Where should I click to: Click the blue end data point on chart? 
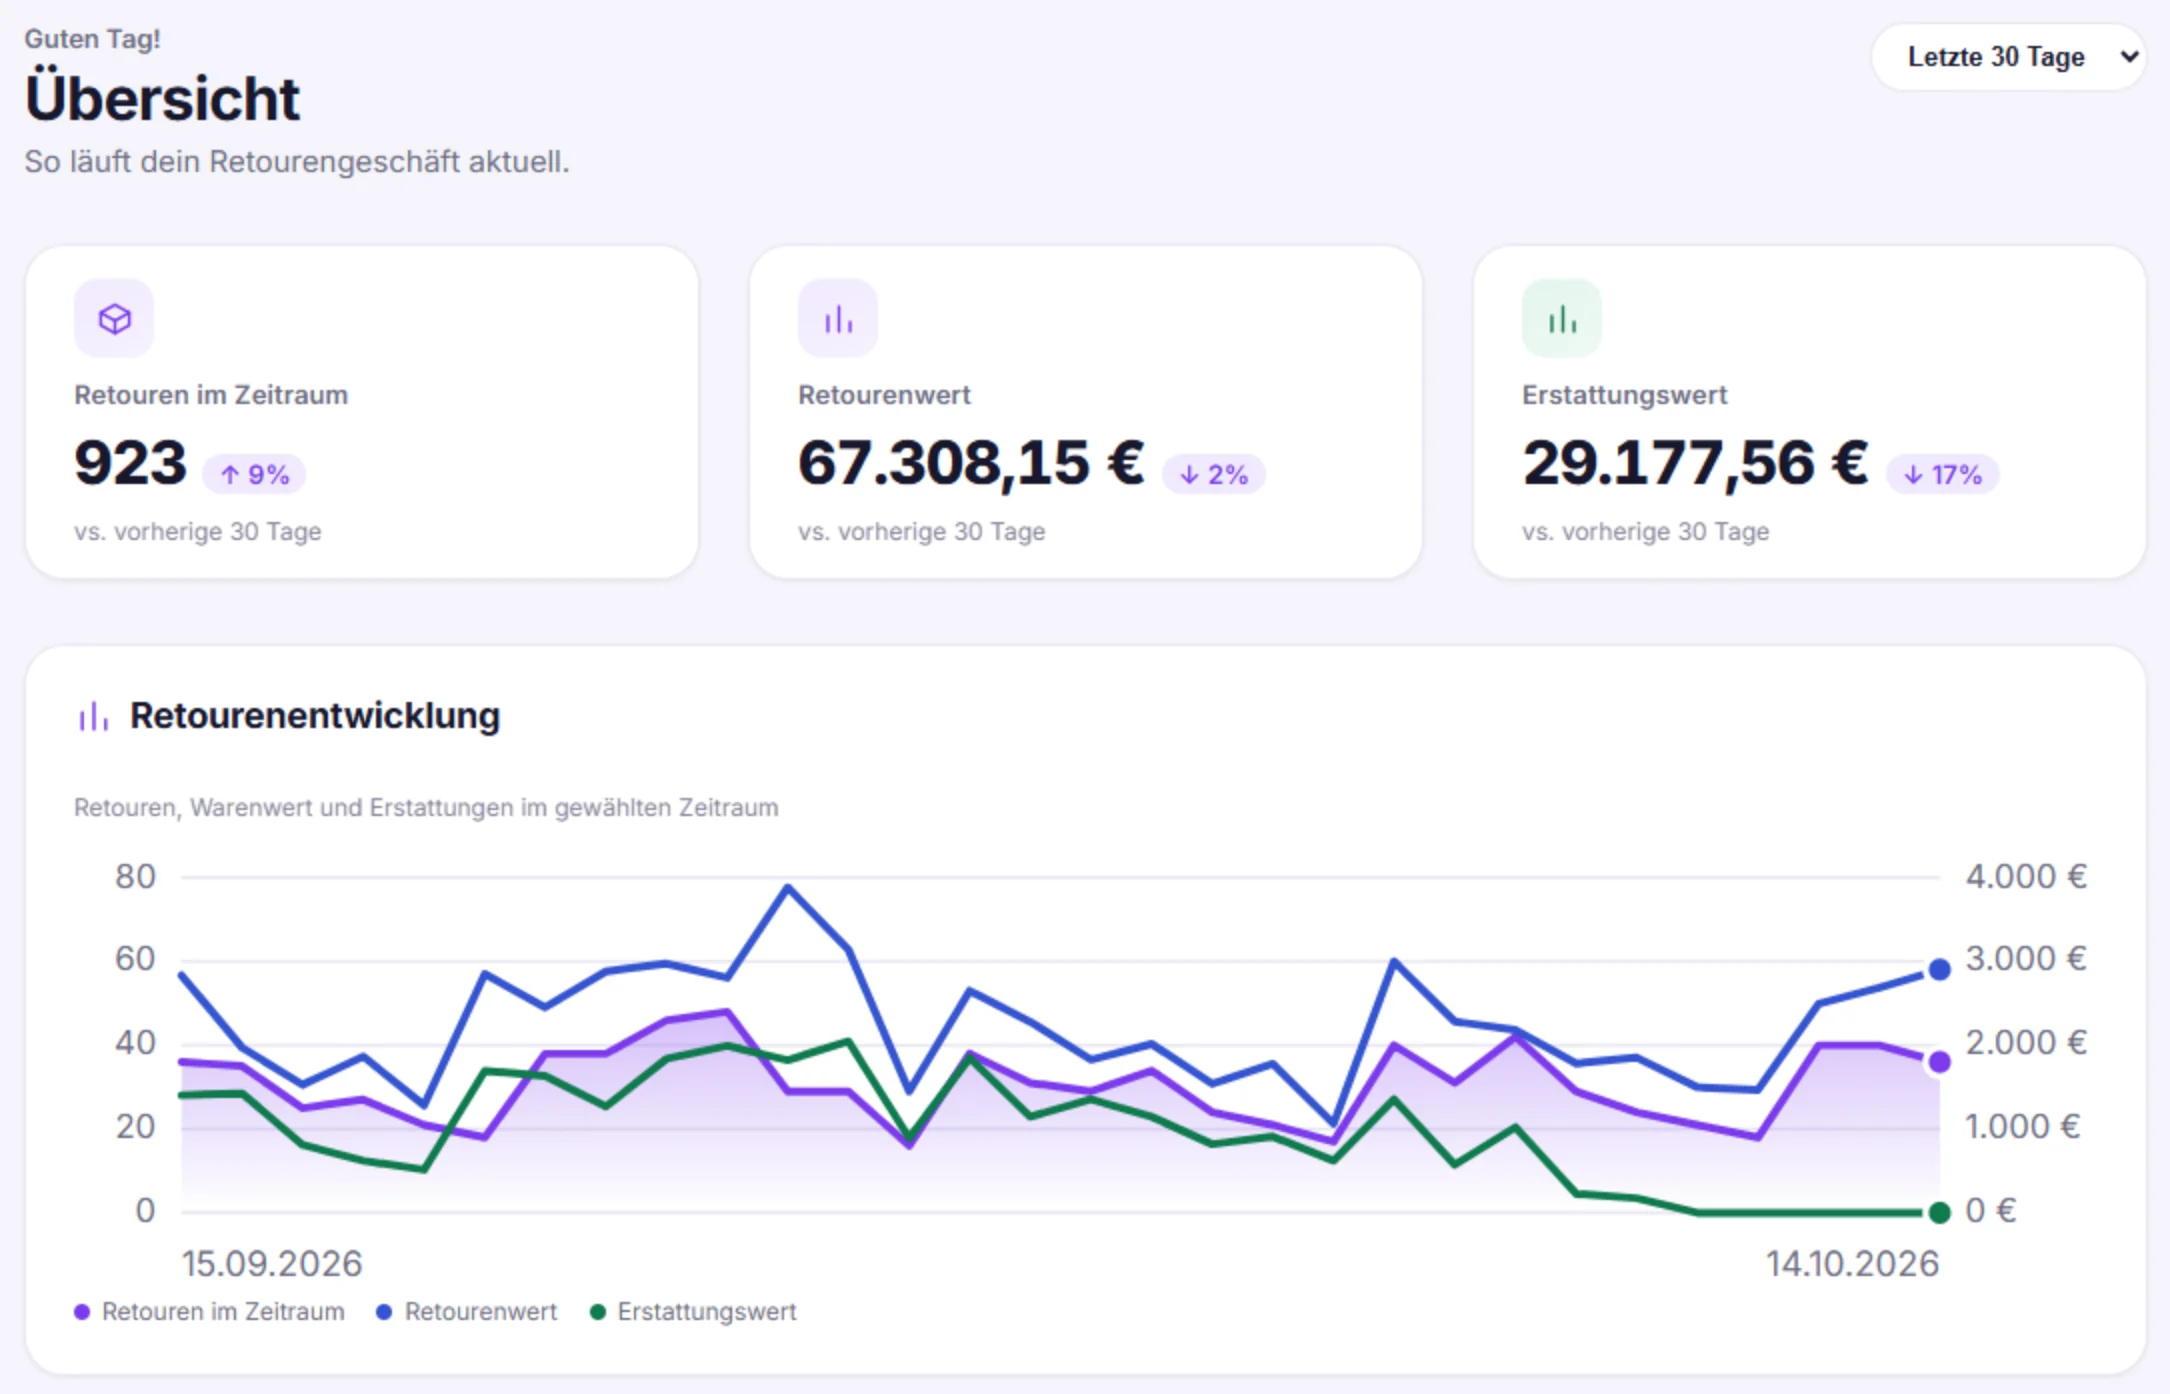pyautogui.click(x=1939, y=969)
